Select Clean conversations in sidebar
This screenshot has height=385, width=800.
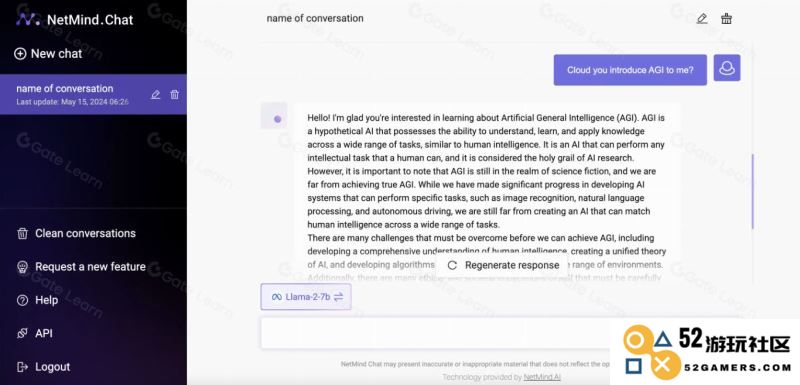[77, 234]
